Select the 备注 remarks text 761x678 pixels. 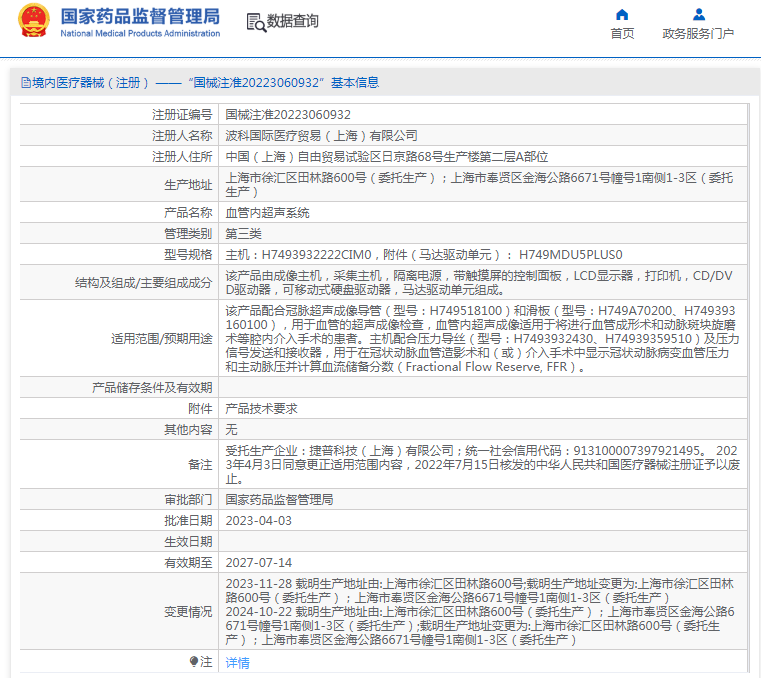click(x=482, y=464)
